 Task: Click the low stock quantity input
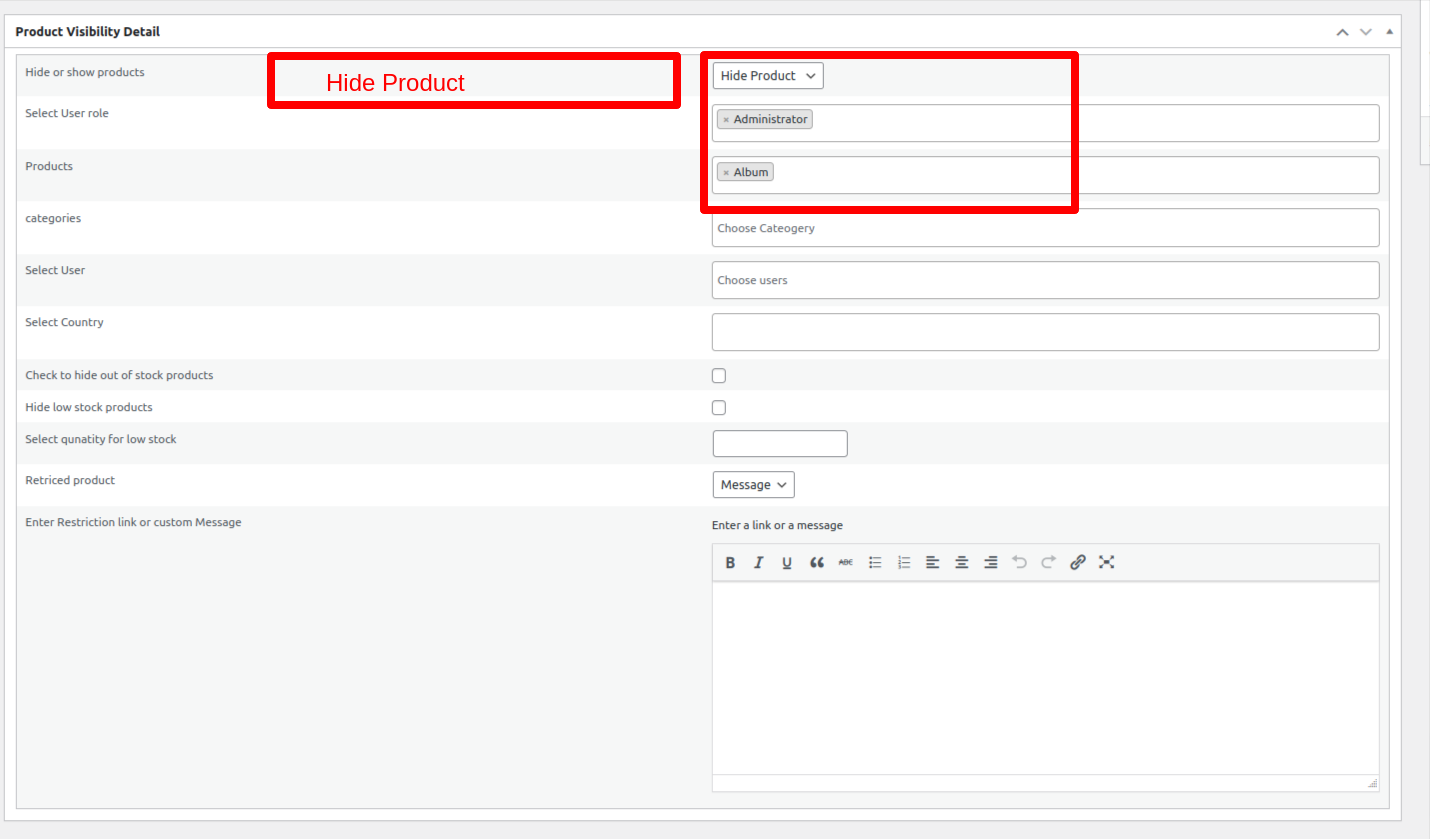(780, 444)
